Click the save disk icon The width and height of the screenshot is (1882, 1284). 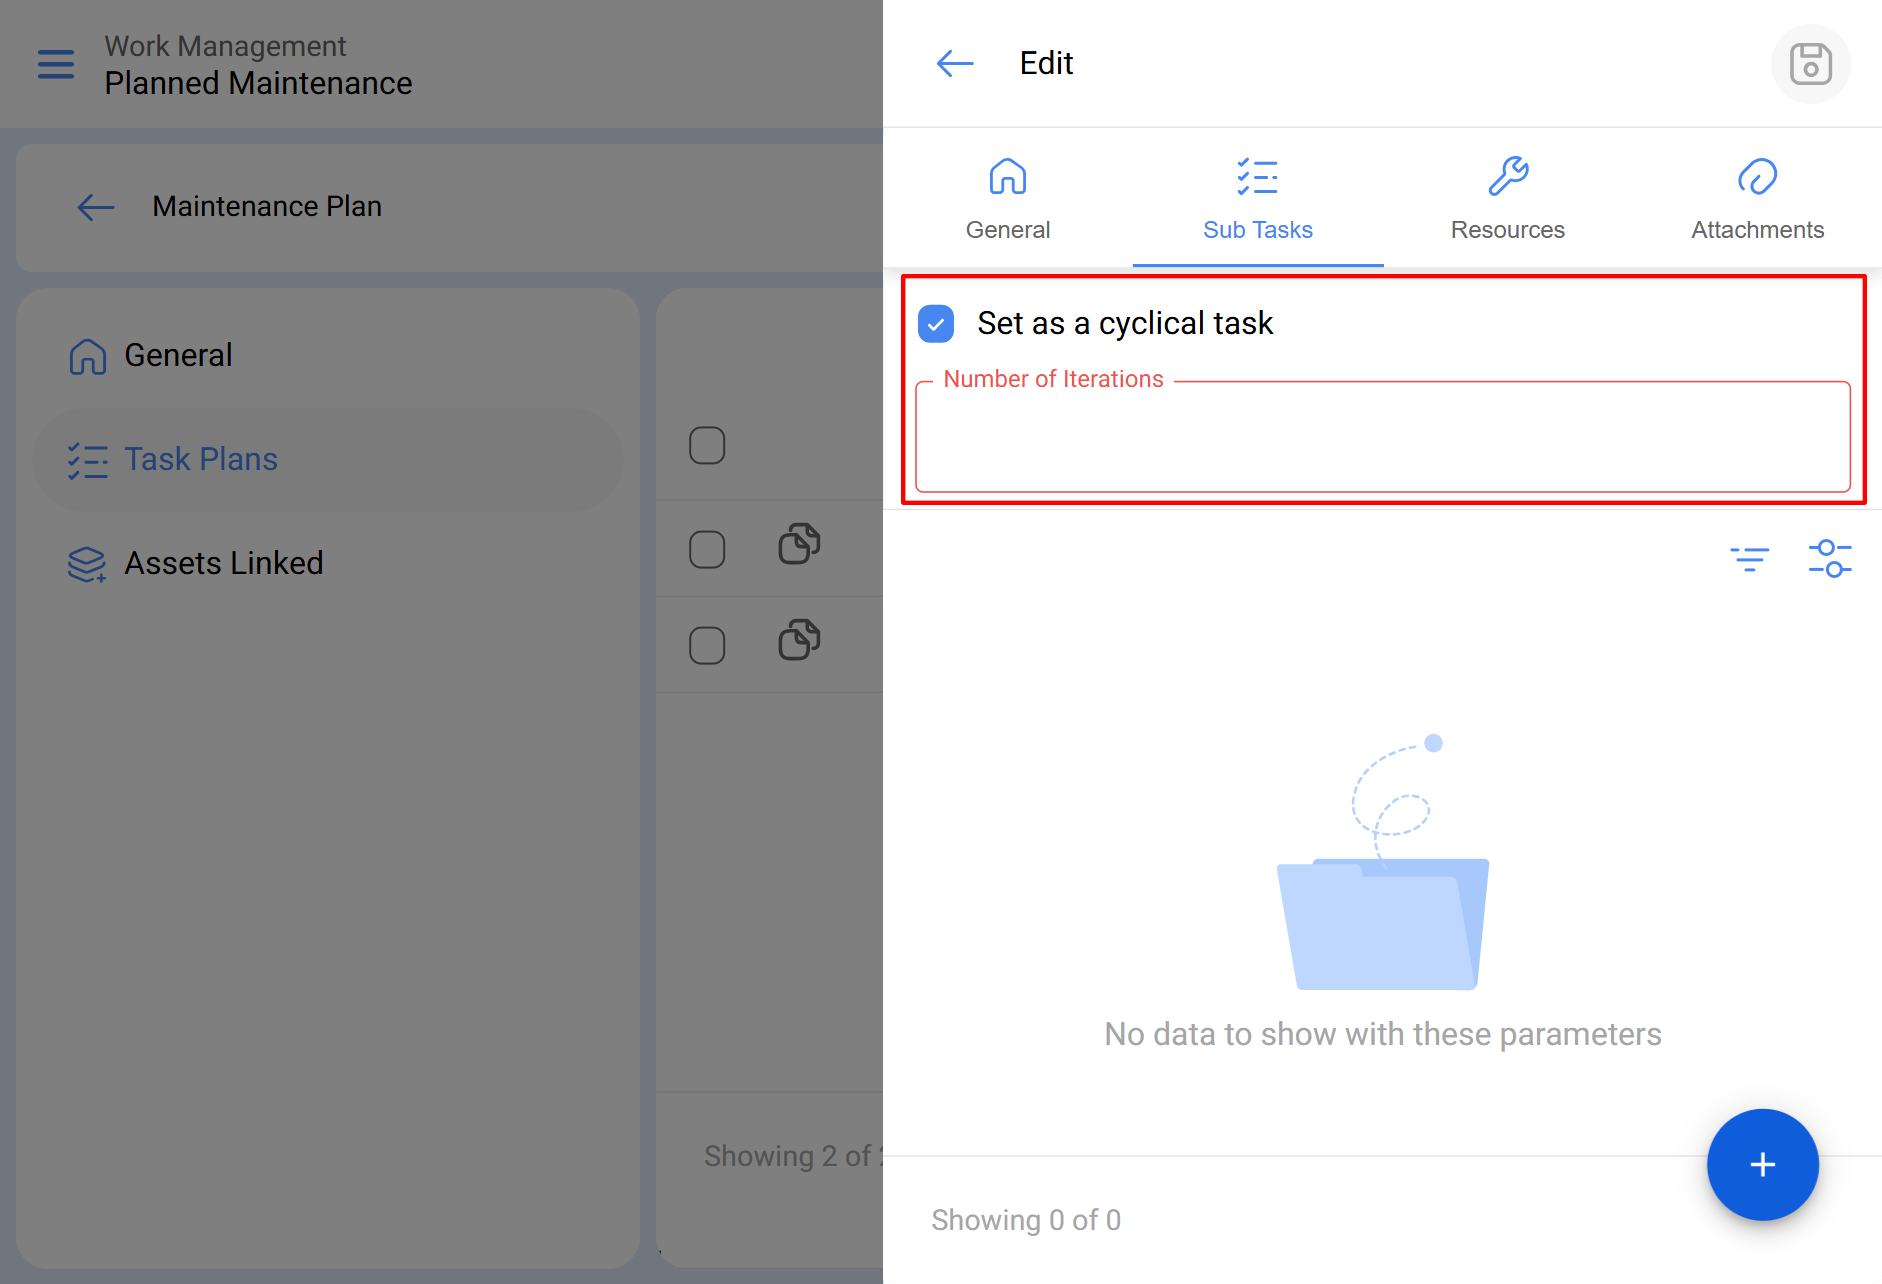point(1810,64)
